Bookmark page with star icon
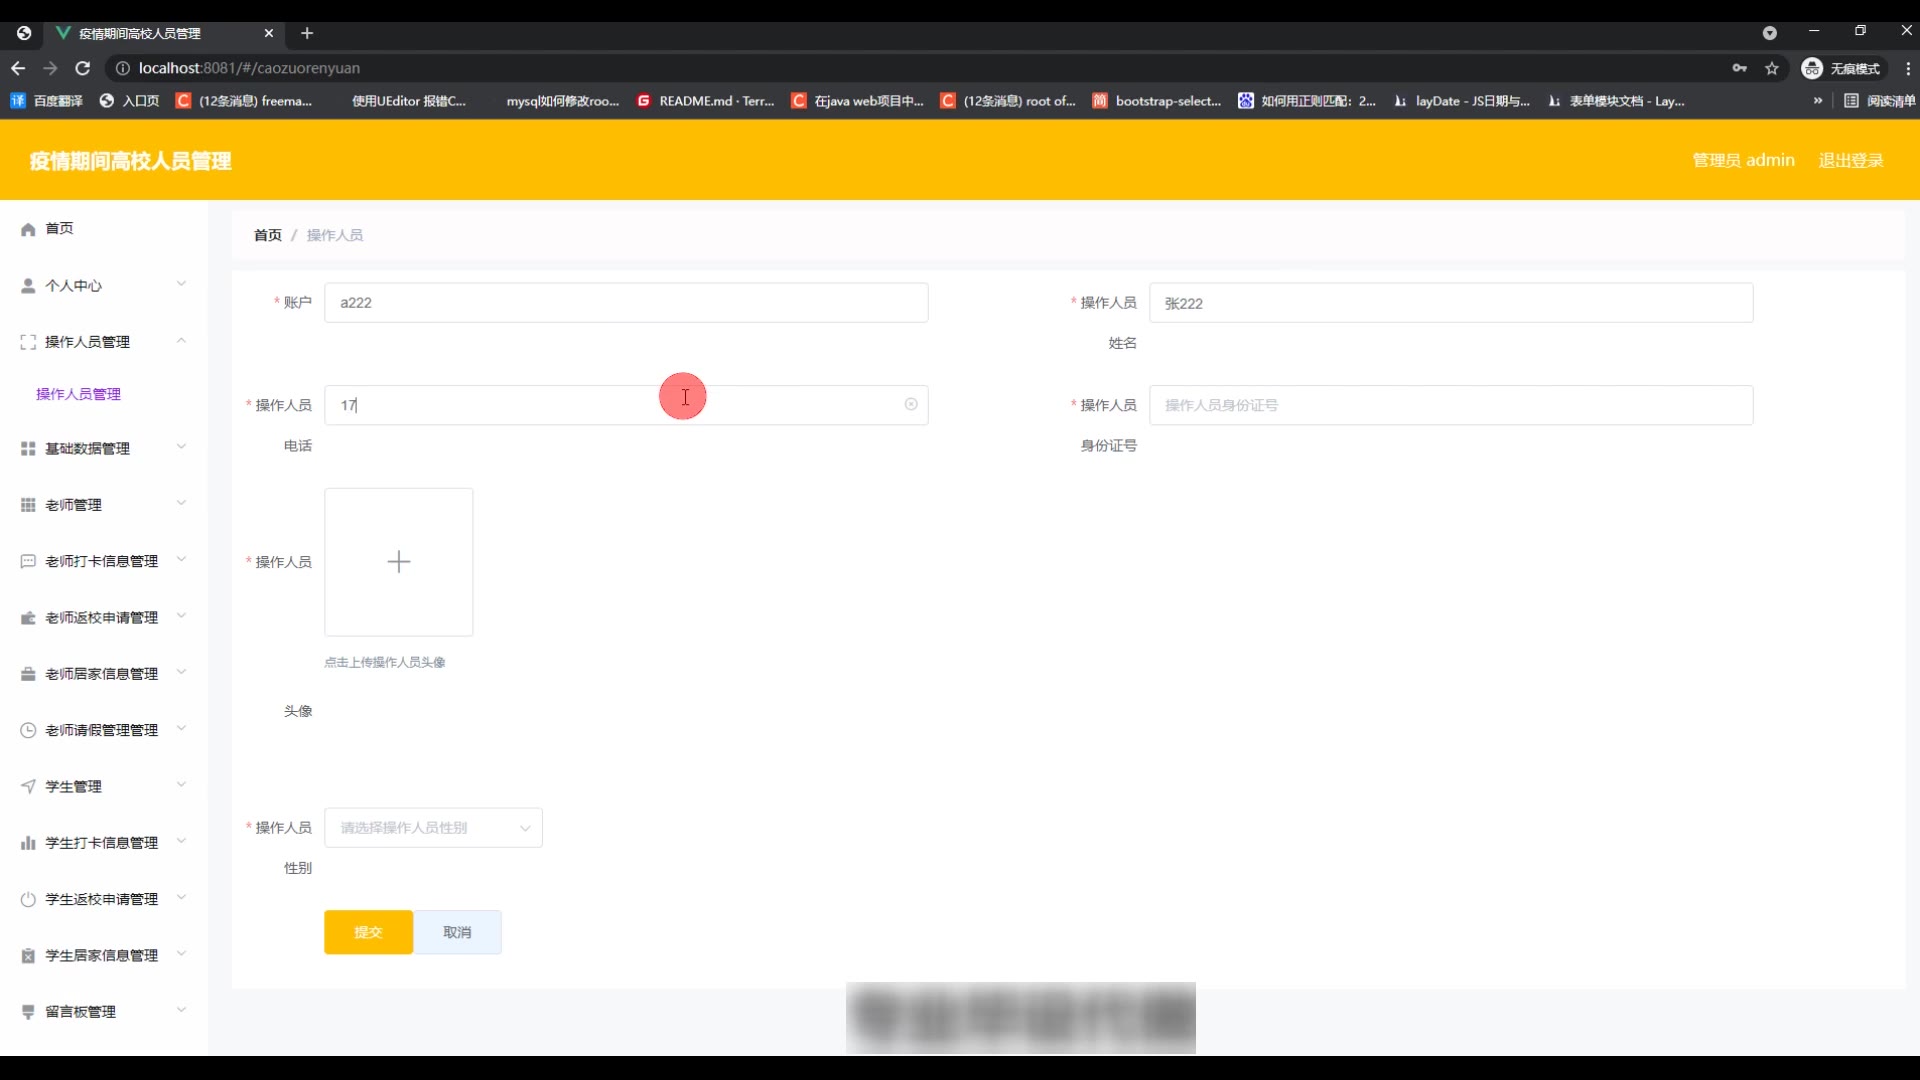This screenshot has height=1080, width=1920. (1772, 68)
